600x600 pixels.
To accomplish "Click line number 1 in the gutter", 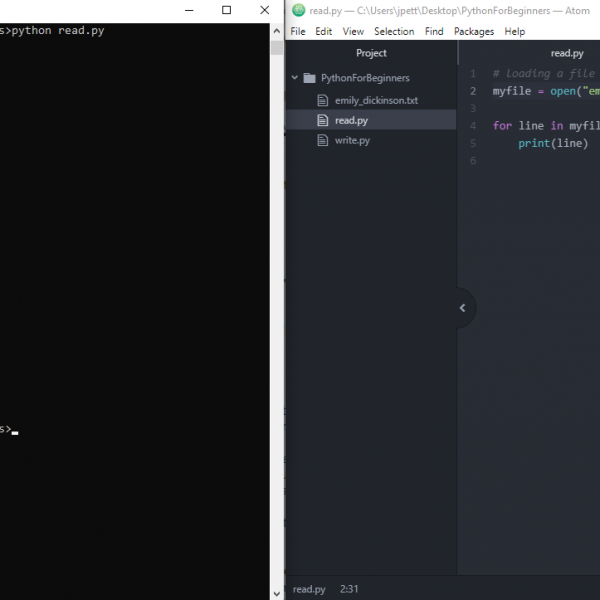I will [473, 73].
